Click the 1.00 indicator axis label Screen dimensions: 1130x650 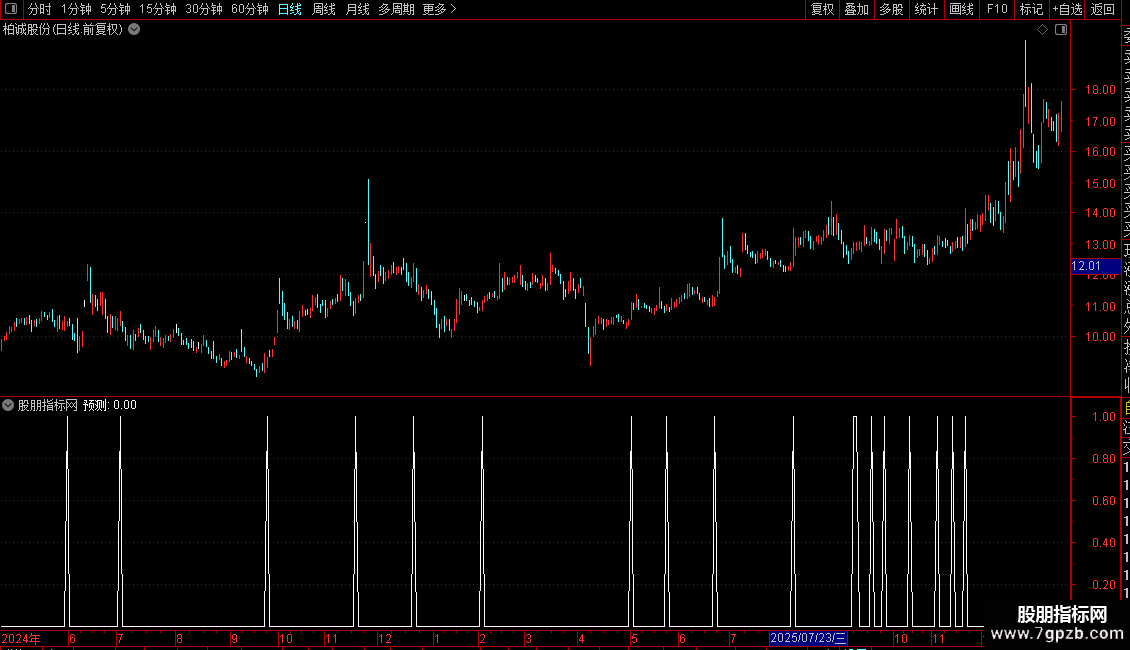click(x=1103, y=417)
